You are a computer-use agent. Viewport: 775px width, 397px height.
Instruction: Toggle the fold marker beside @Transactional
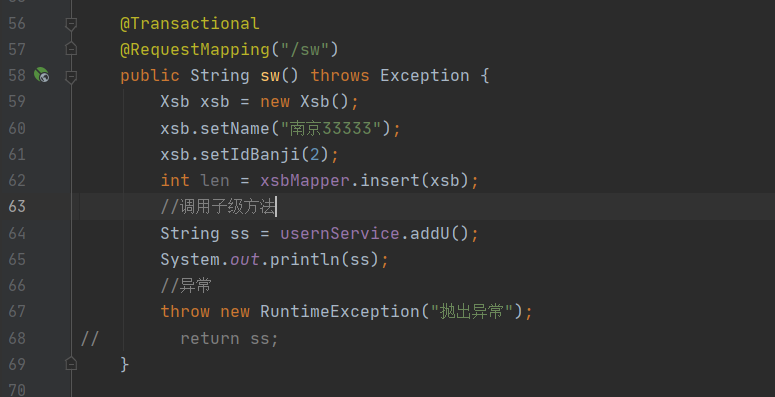[71, 24]
